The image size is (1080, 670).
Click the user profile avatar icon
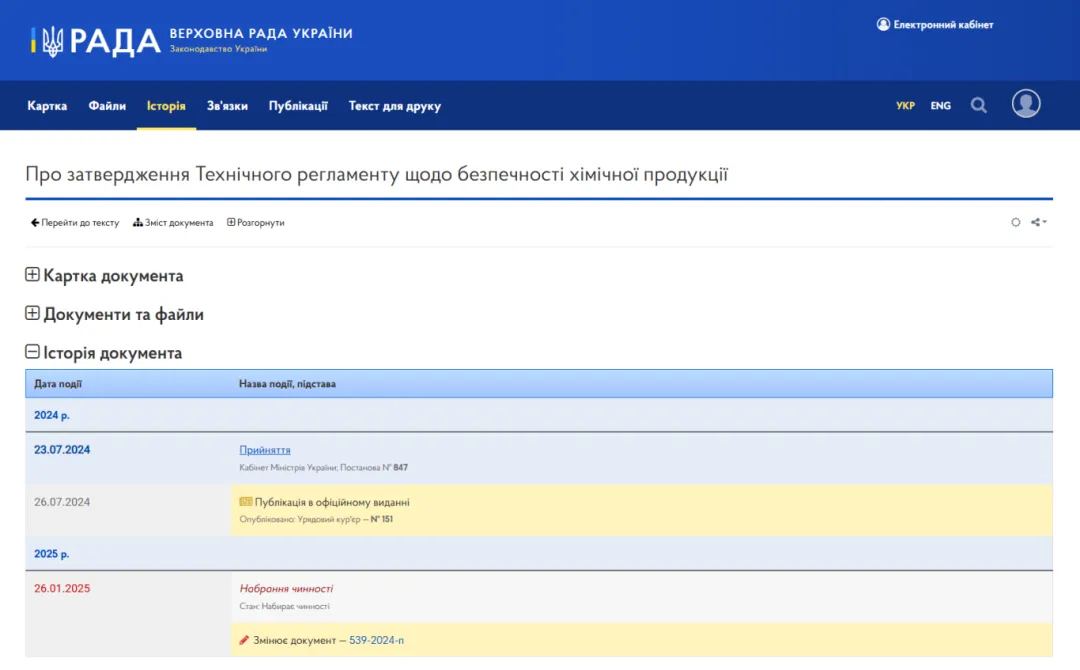coord(1026,104)
